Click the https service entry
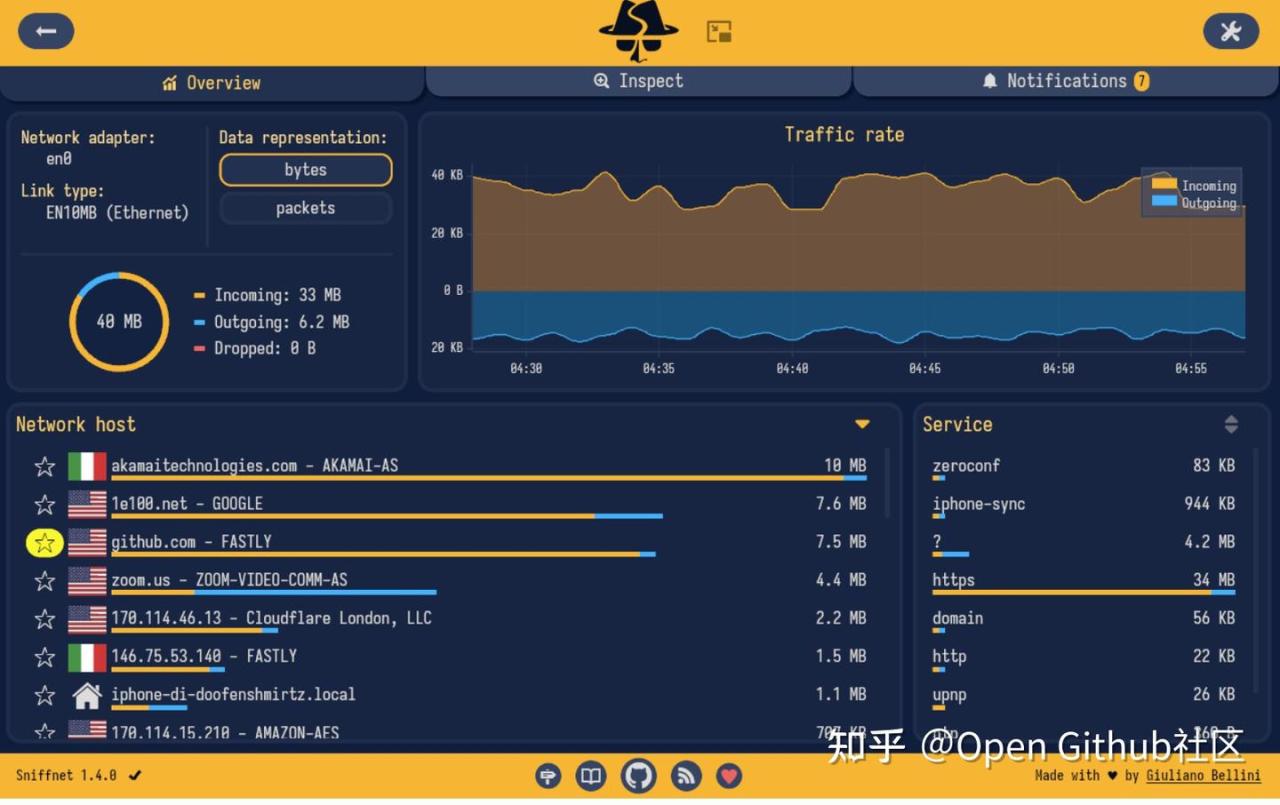1280x805 pixels. 1084,581
